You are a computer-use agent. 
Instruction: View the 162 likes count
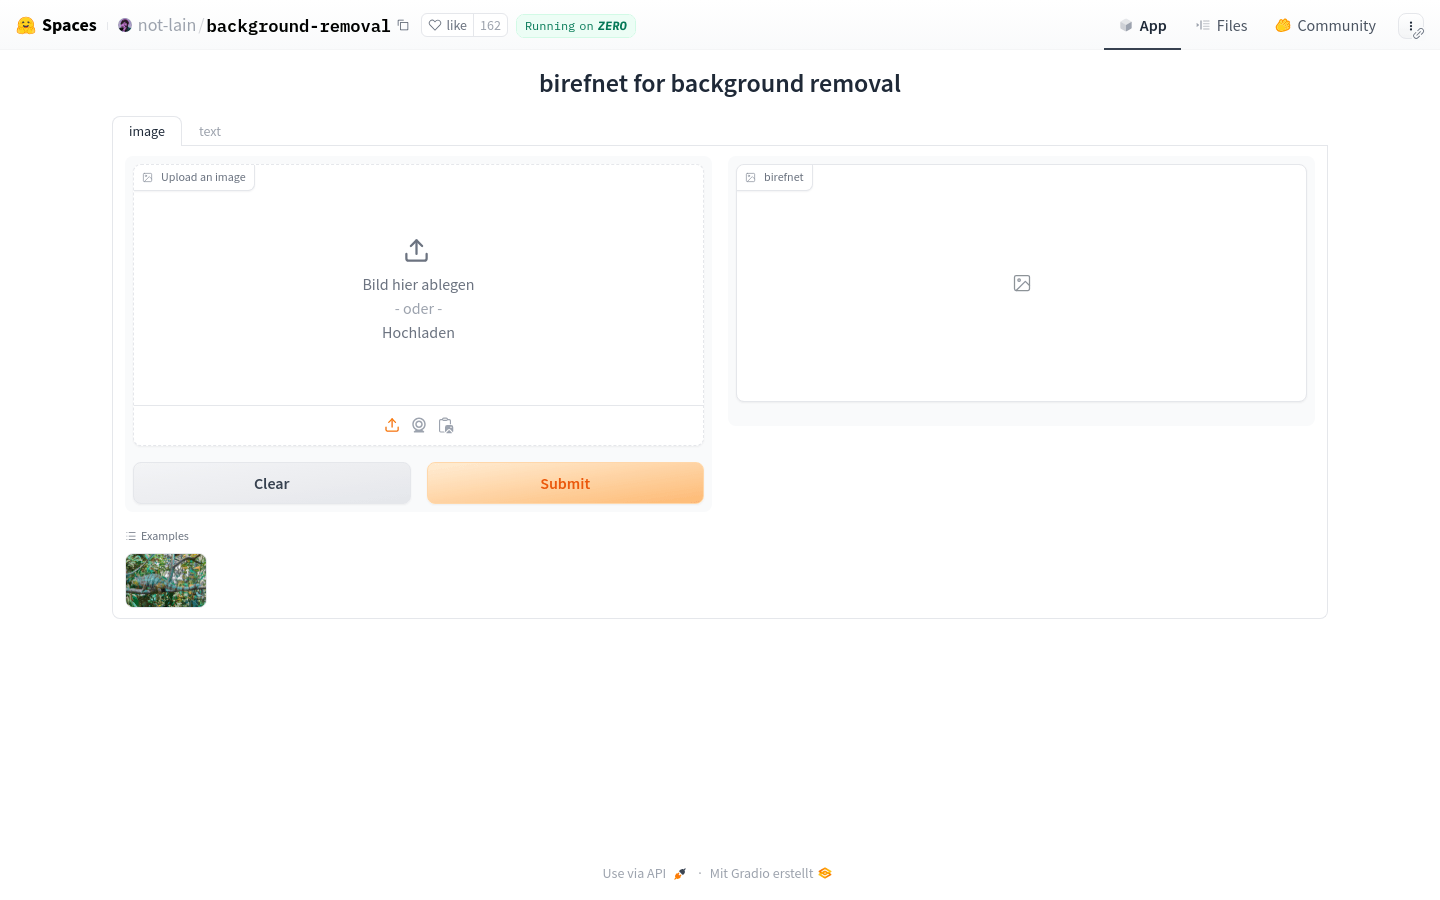[490, 25]
